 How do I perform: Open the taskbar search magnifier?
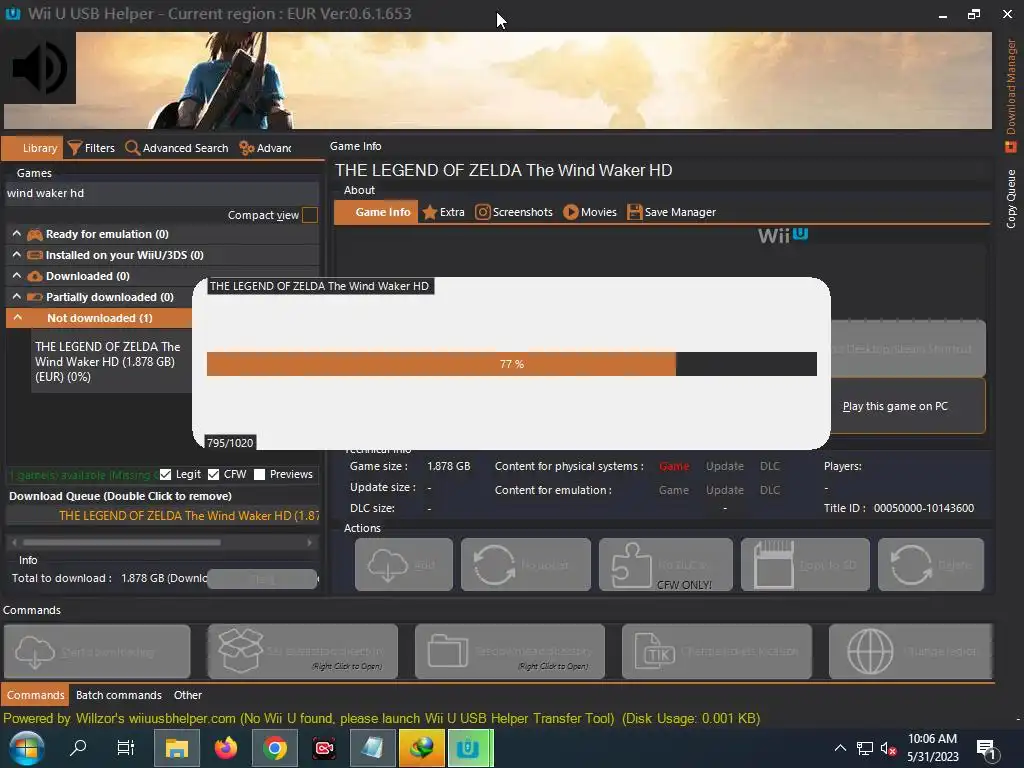(x=78, y=748)
